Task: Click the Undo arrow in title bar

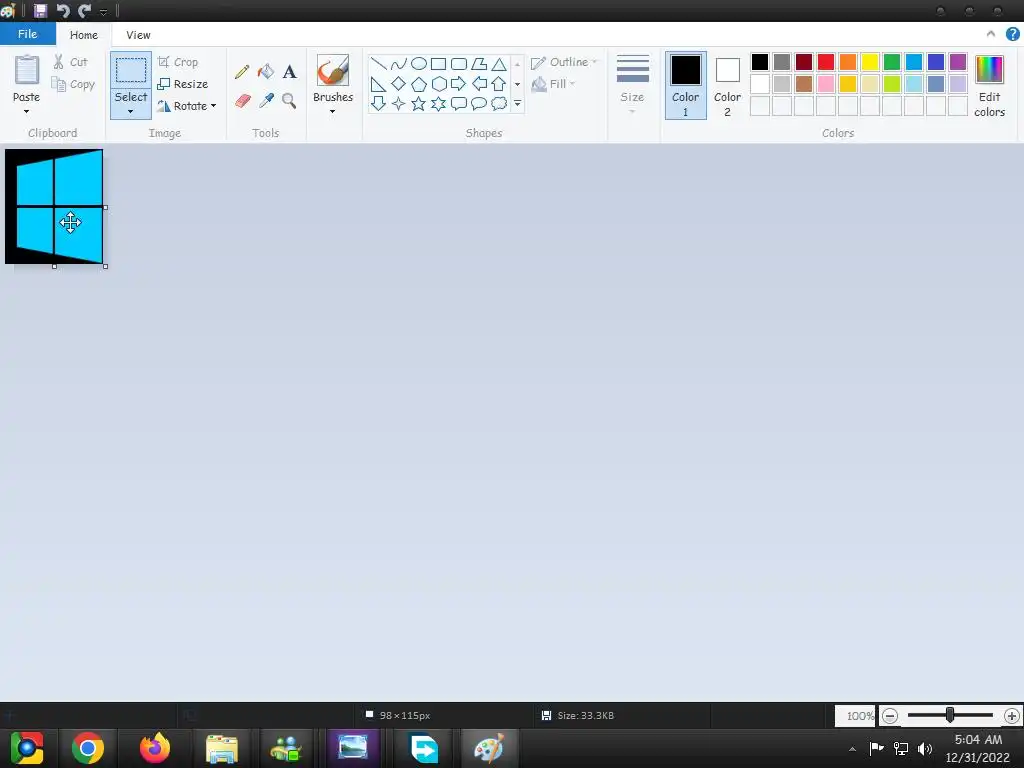Action: coord(63,10)
